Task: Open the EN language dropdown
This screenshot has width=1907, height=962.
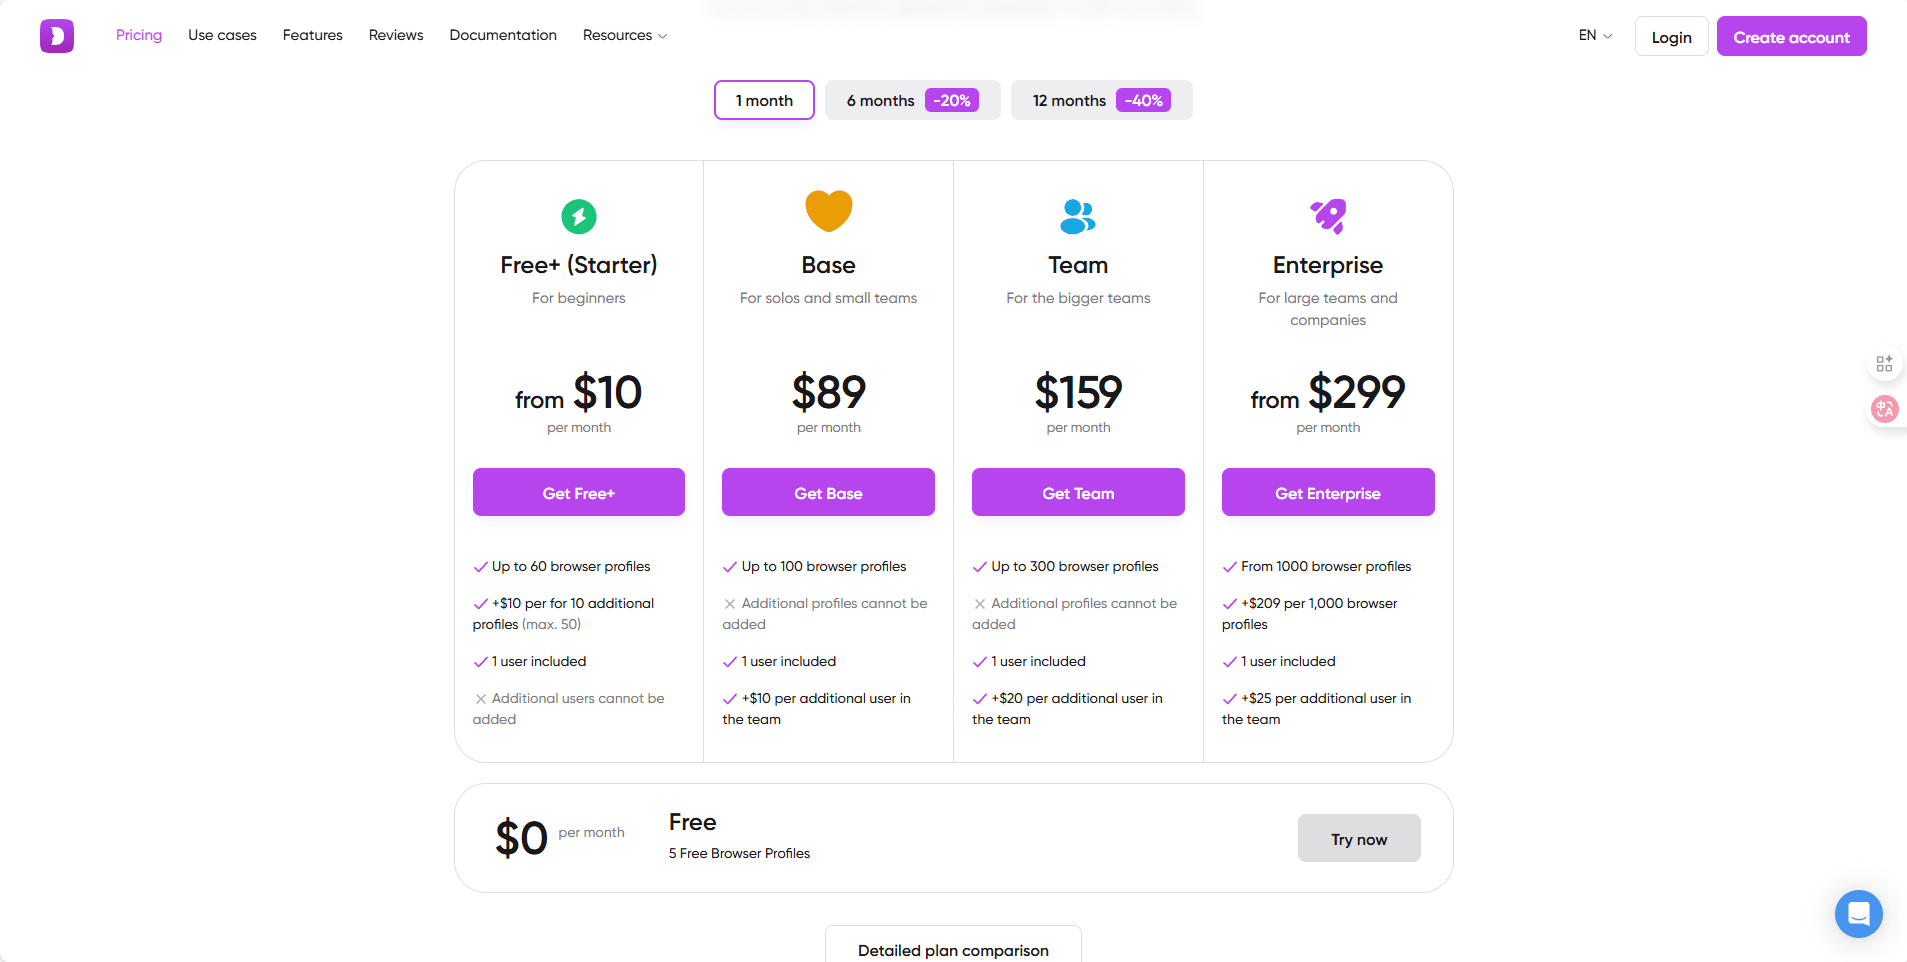Action: [1592, 35]
